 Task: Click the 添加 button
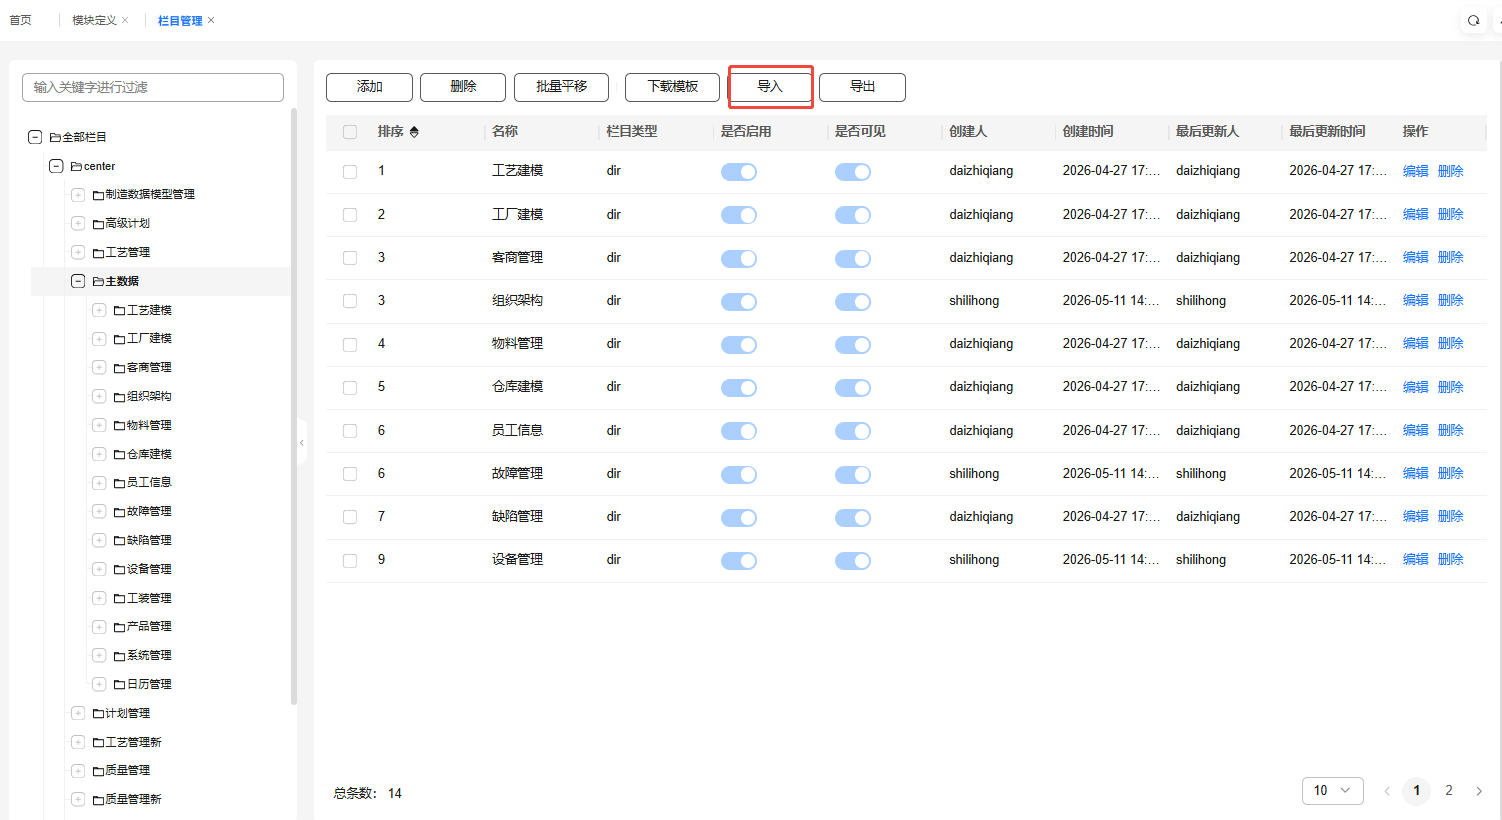pos(369,87)
